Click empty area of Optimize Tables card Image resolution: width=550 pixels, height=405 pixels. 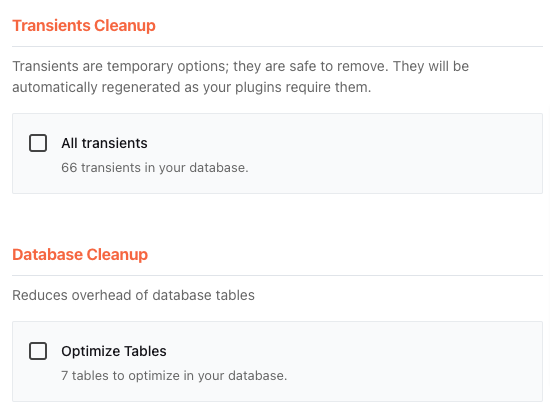[x=386, y=362]
